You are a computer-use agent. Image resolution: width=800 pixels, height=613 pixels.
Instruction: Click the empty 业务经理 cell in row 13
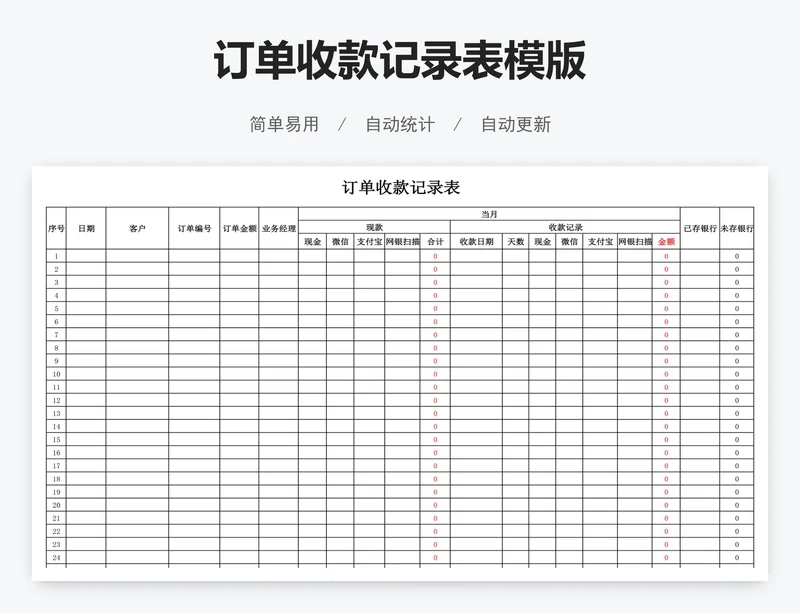pyautogui.click(x=279, y=413)
